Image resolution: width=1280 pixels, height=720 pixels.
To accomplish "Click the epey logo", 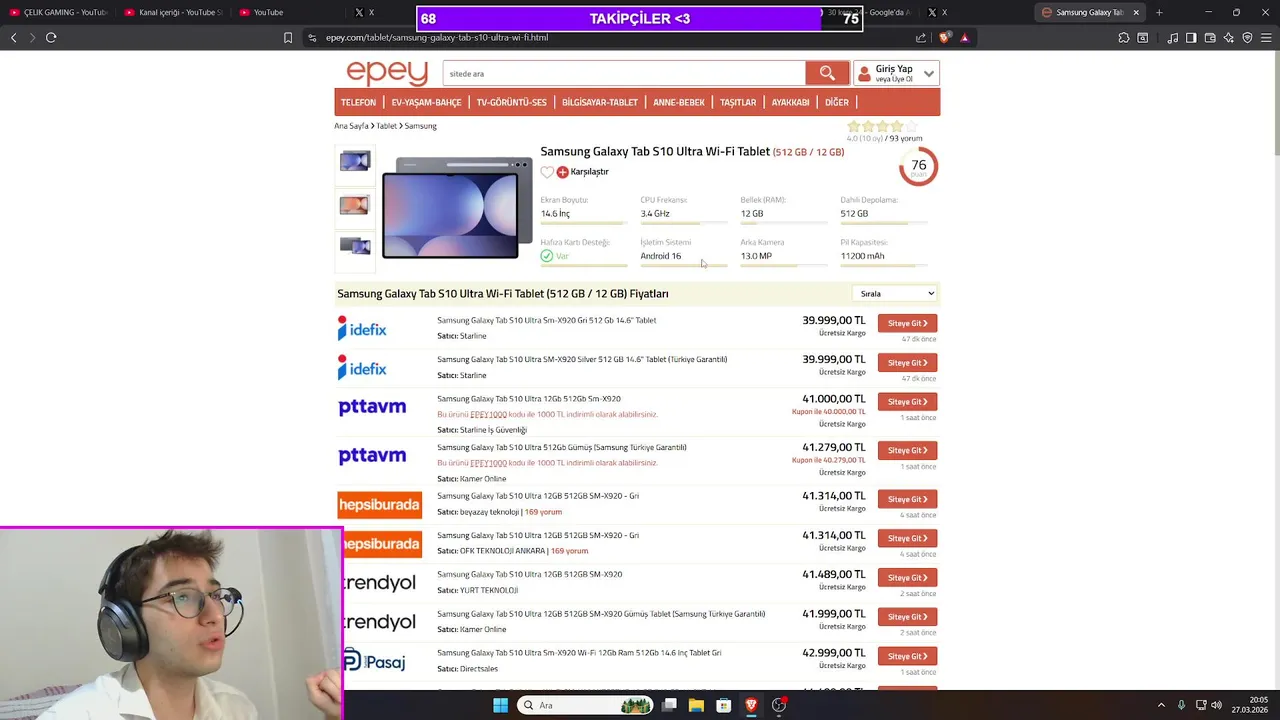I will click(387, 72).
